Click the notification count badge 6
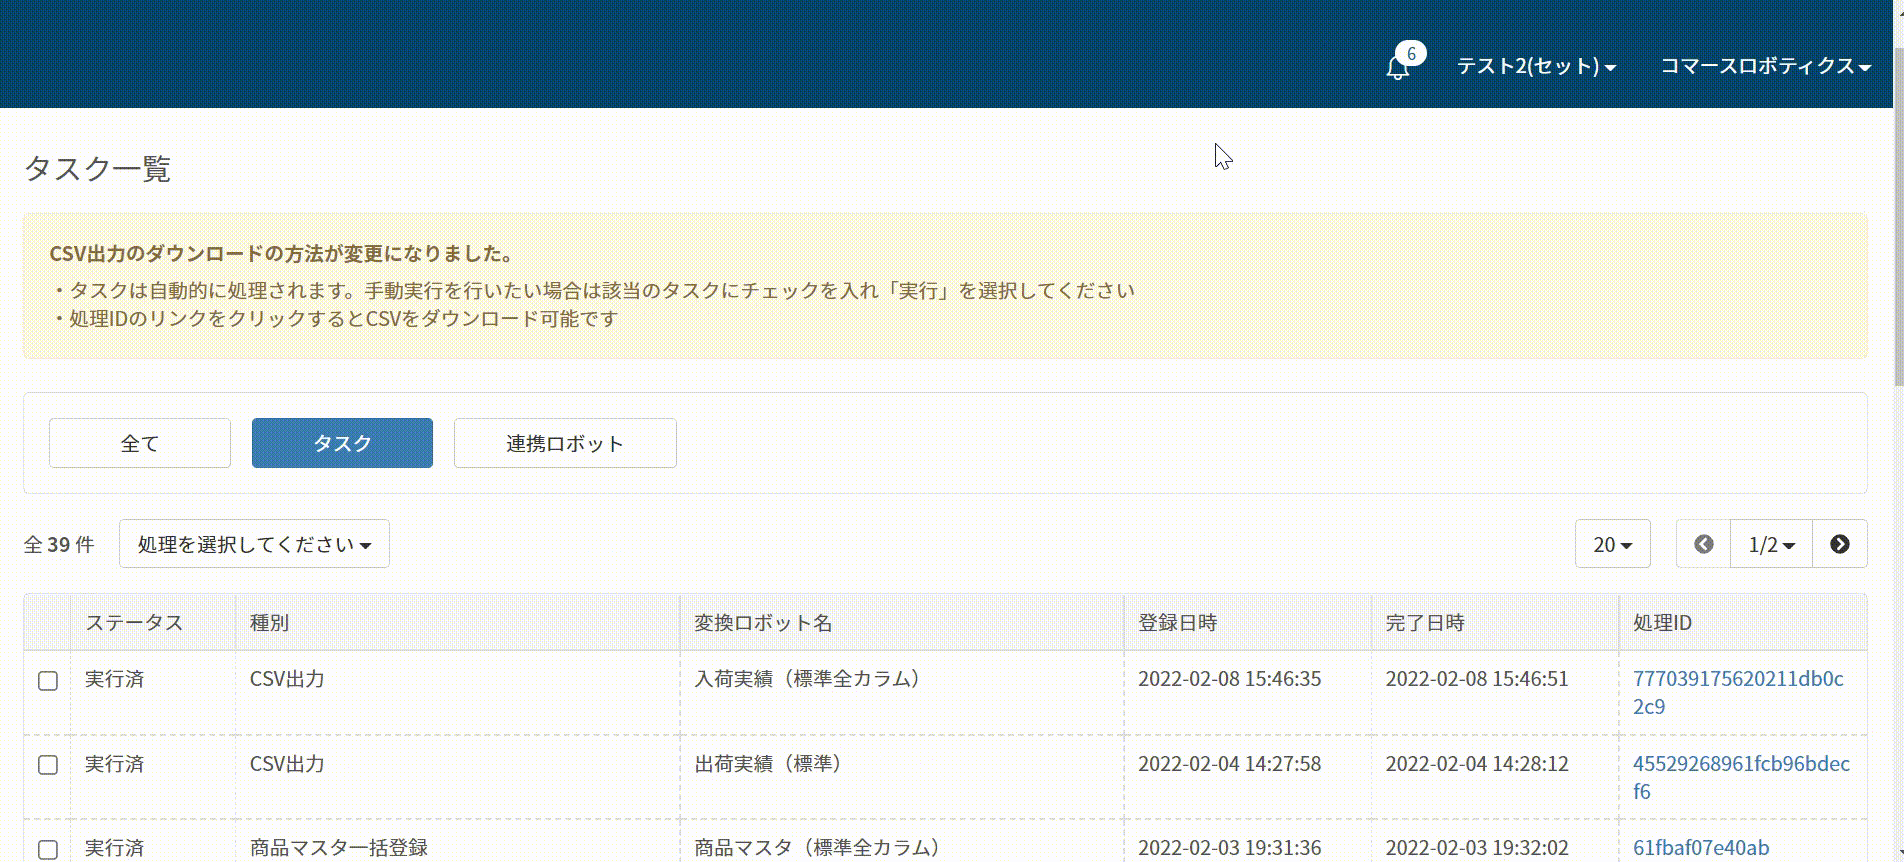 (x=1411, y=53)
